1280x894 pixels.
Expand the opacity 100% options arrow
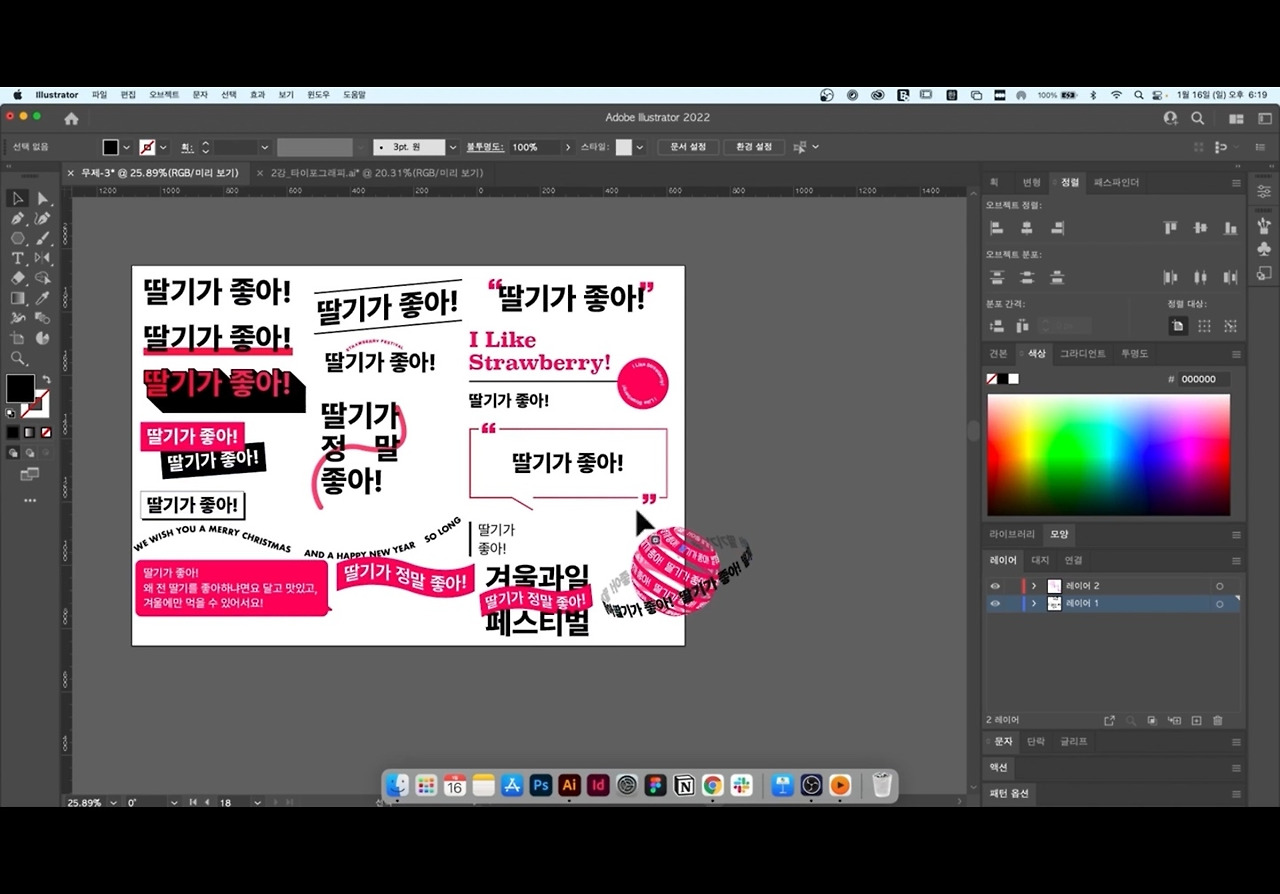tap(568, 147)
